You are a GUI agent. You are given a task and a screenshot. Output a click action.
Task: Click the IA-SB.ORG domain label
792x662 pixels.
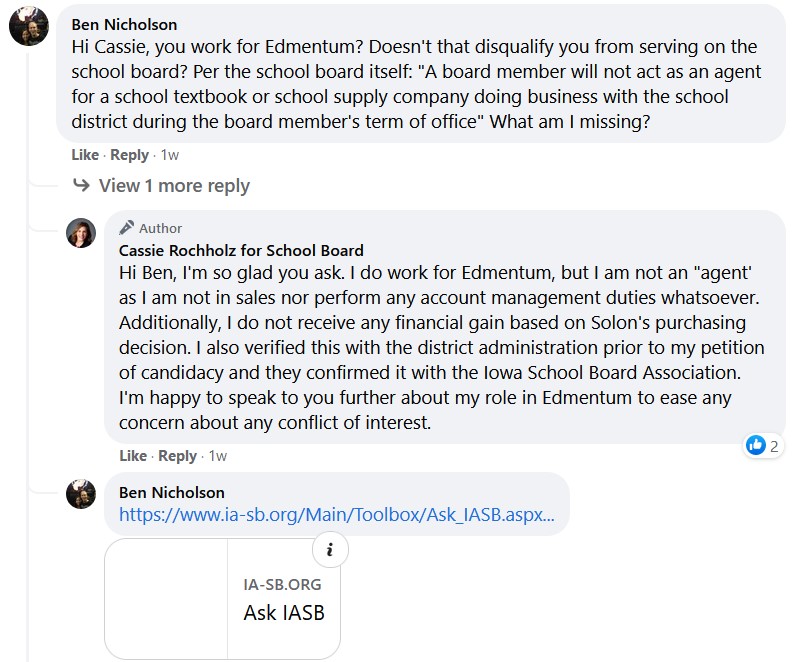click(x=282, y=584)
